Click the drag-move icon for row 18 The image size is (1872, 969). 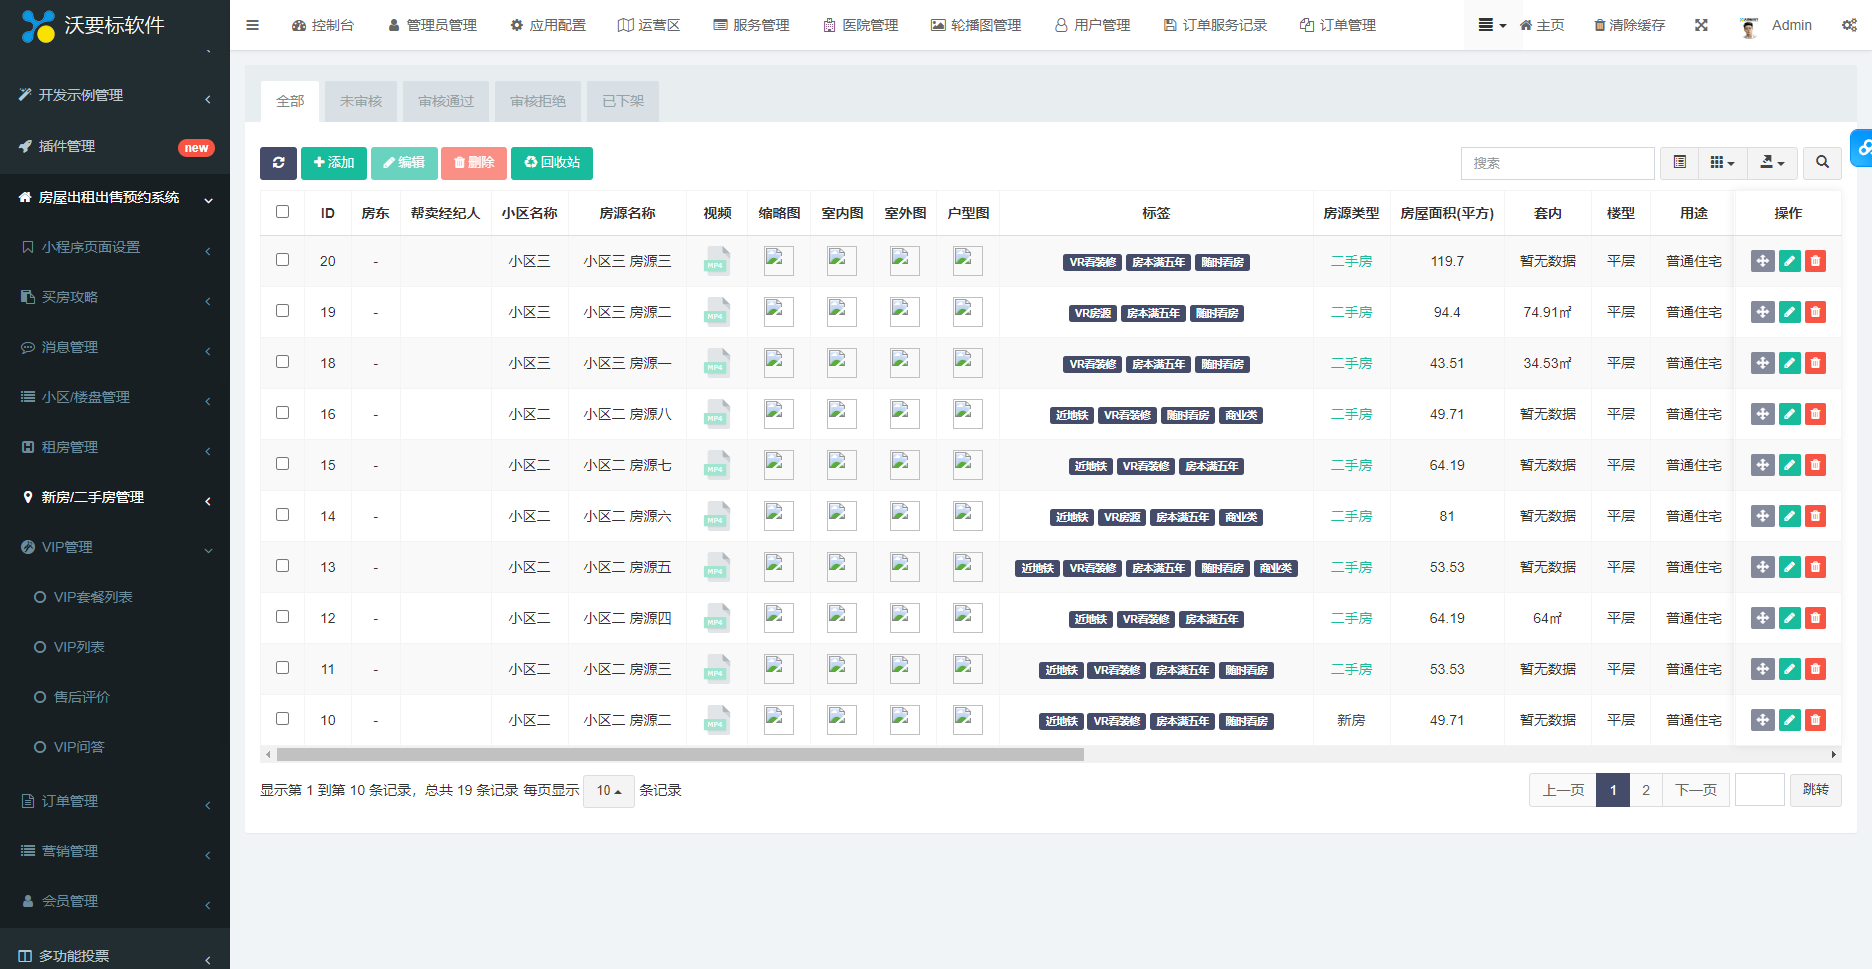(x=1762, y=363)
